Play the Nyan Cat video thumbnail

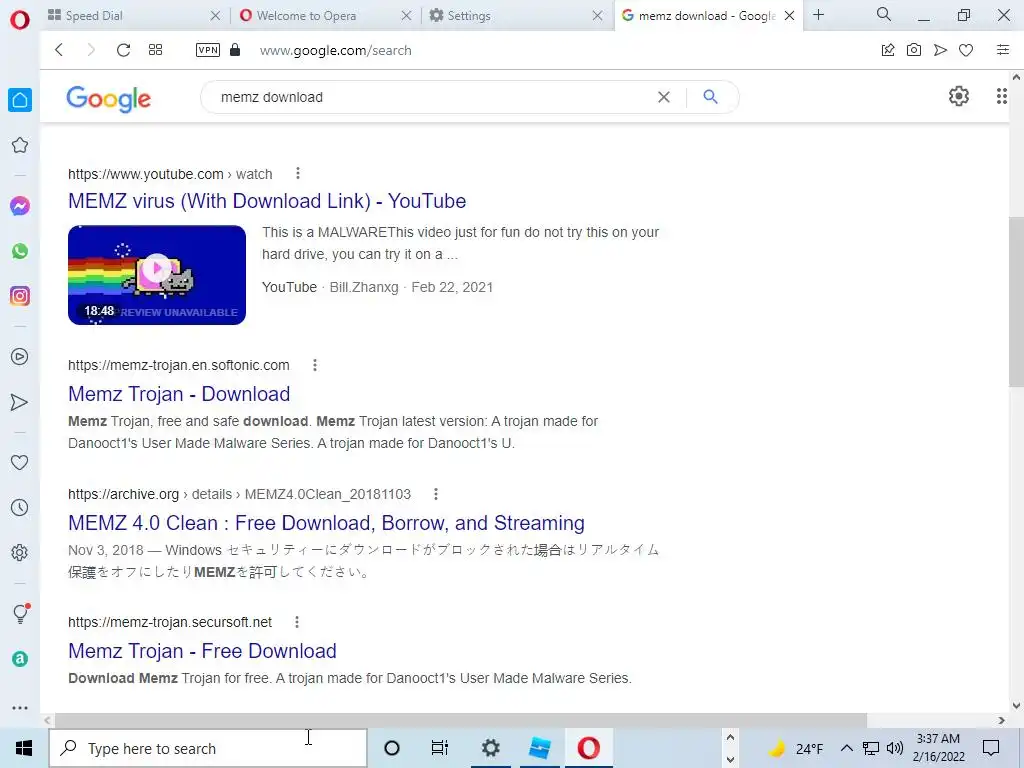pos(157,274)
